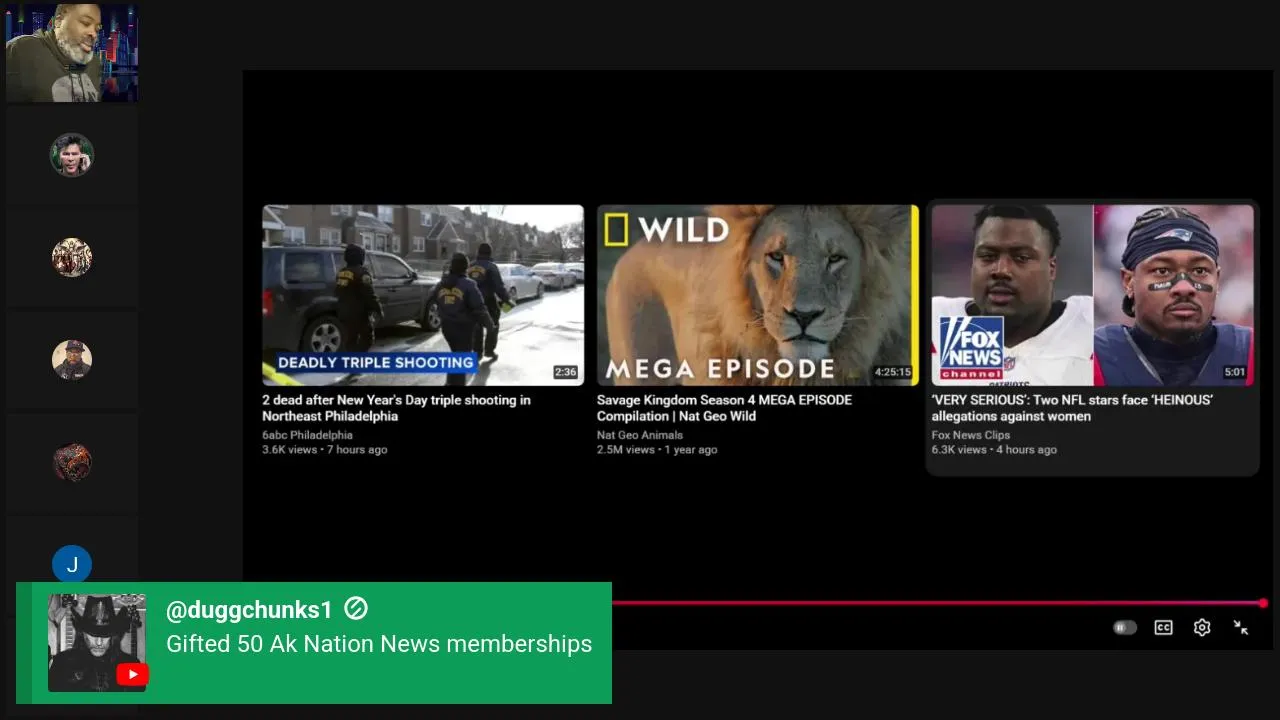Click the 5:01 duration badge
The height and width of the screenshot is (720, 1280).
click(x=1235, y=372)
